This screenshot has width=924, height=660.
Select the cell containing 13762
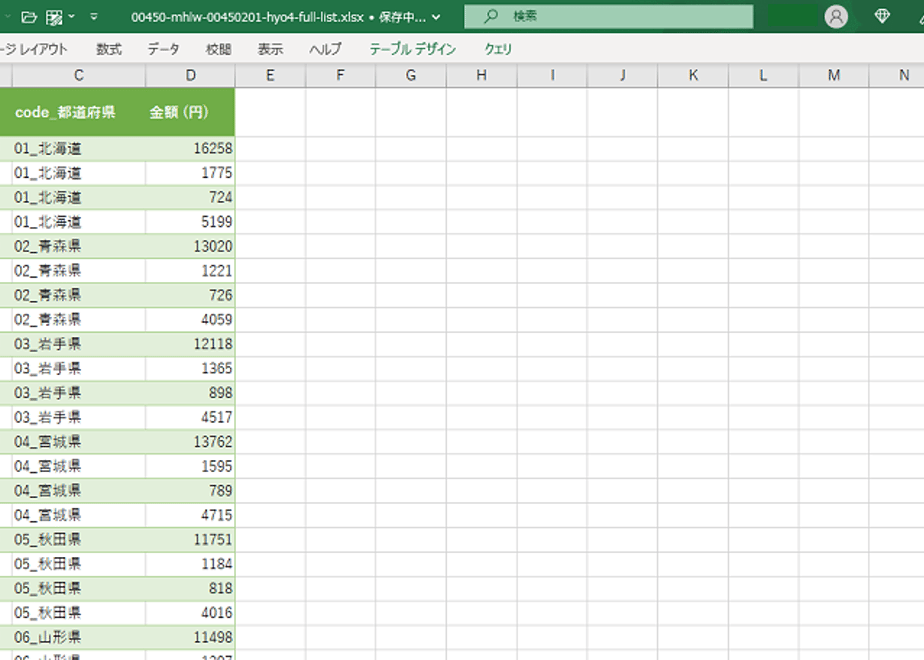pos(190,442)
